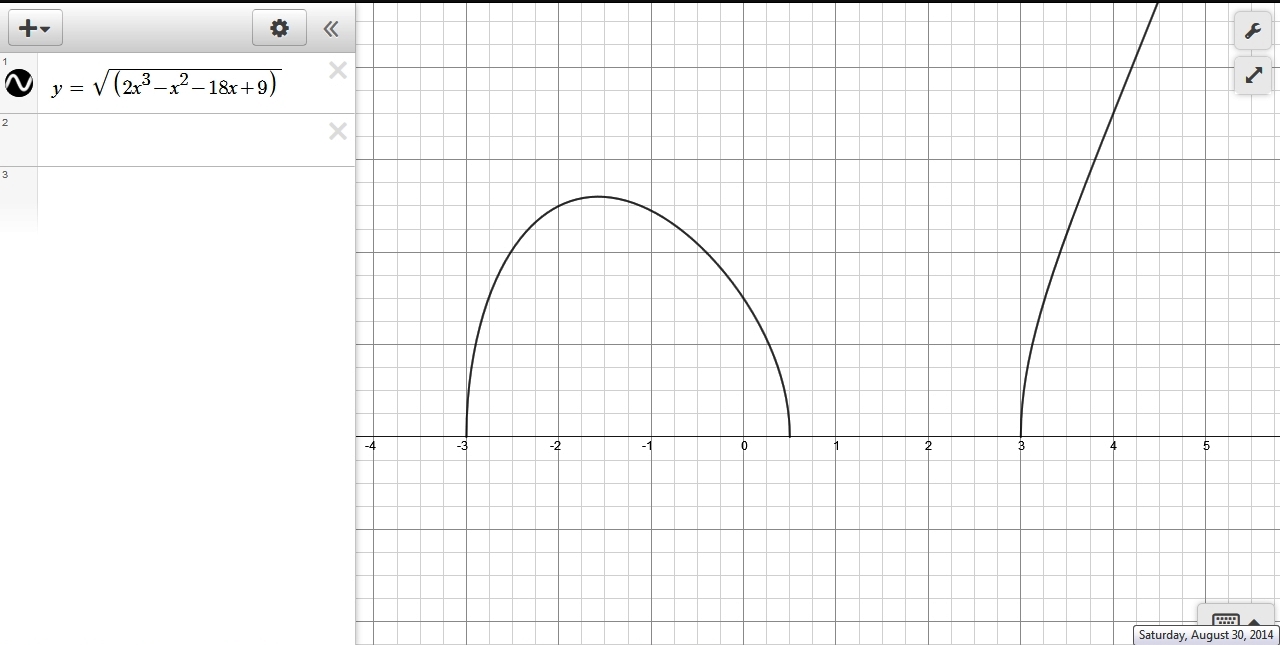The width and height of the screenshot is (1280, 645).
Task: Click the x-axis label -4
Action: point(371,446)
